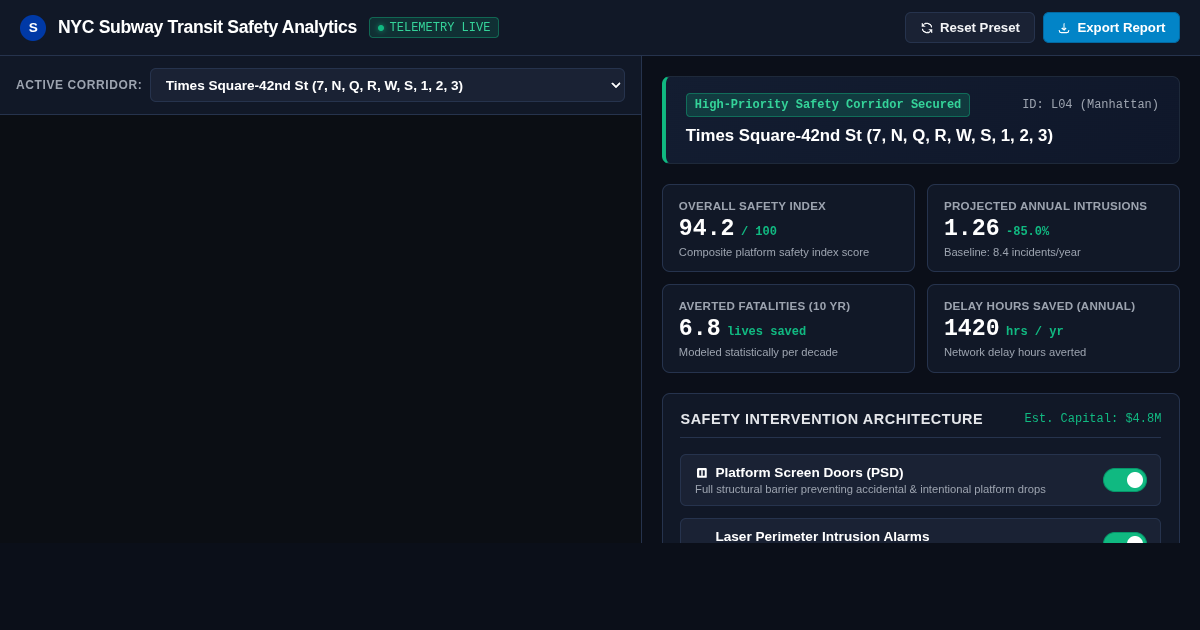
Task: Click the Platform Screen Doors door icon
Action: 702,473
